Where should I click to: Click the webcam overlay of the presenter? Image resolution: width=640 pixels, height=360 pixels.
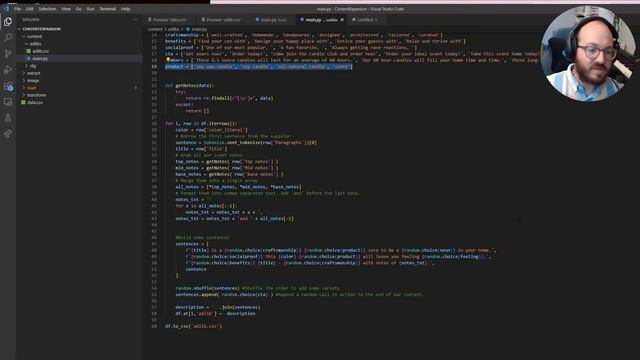[588, 53]
